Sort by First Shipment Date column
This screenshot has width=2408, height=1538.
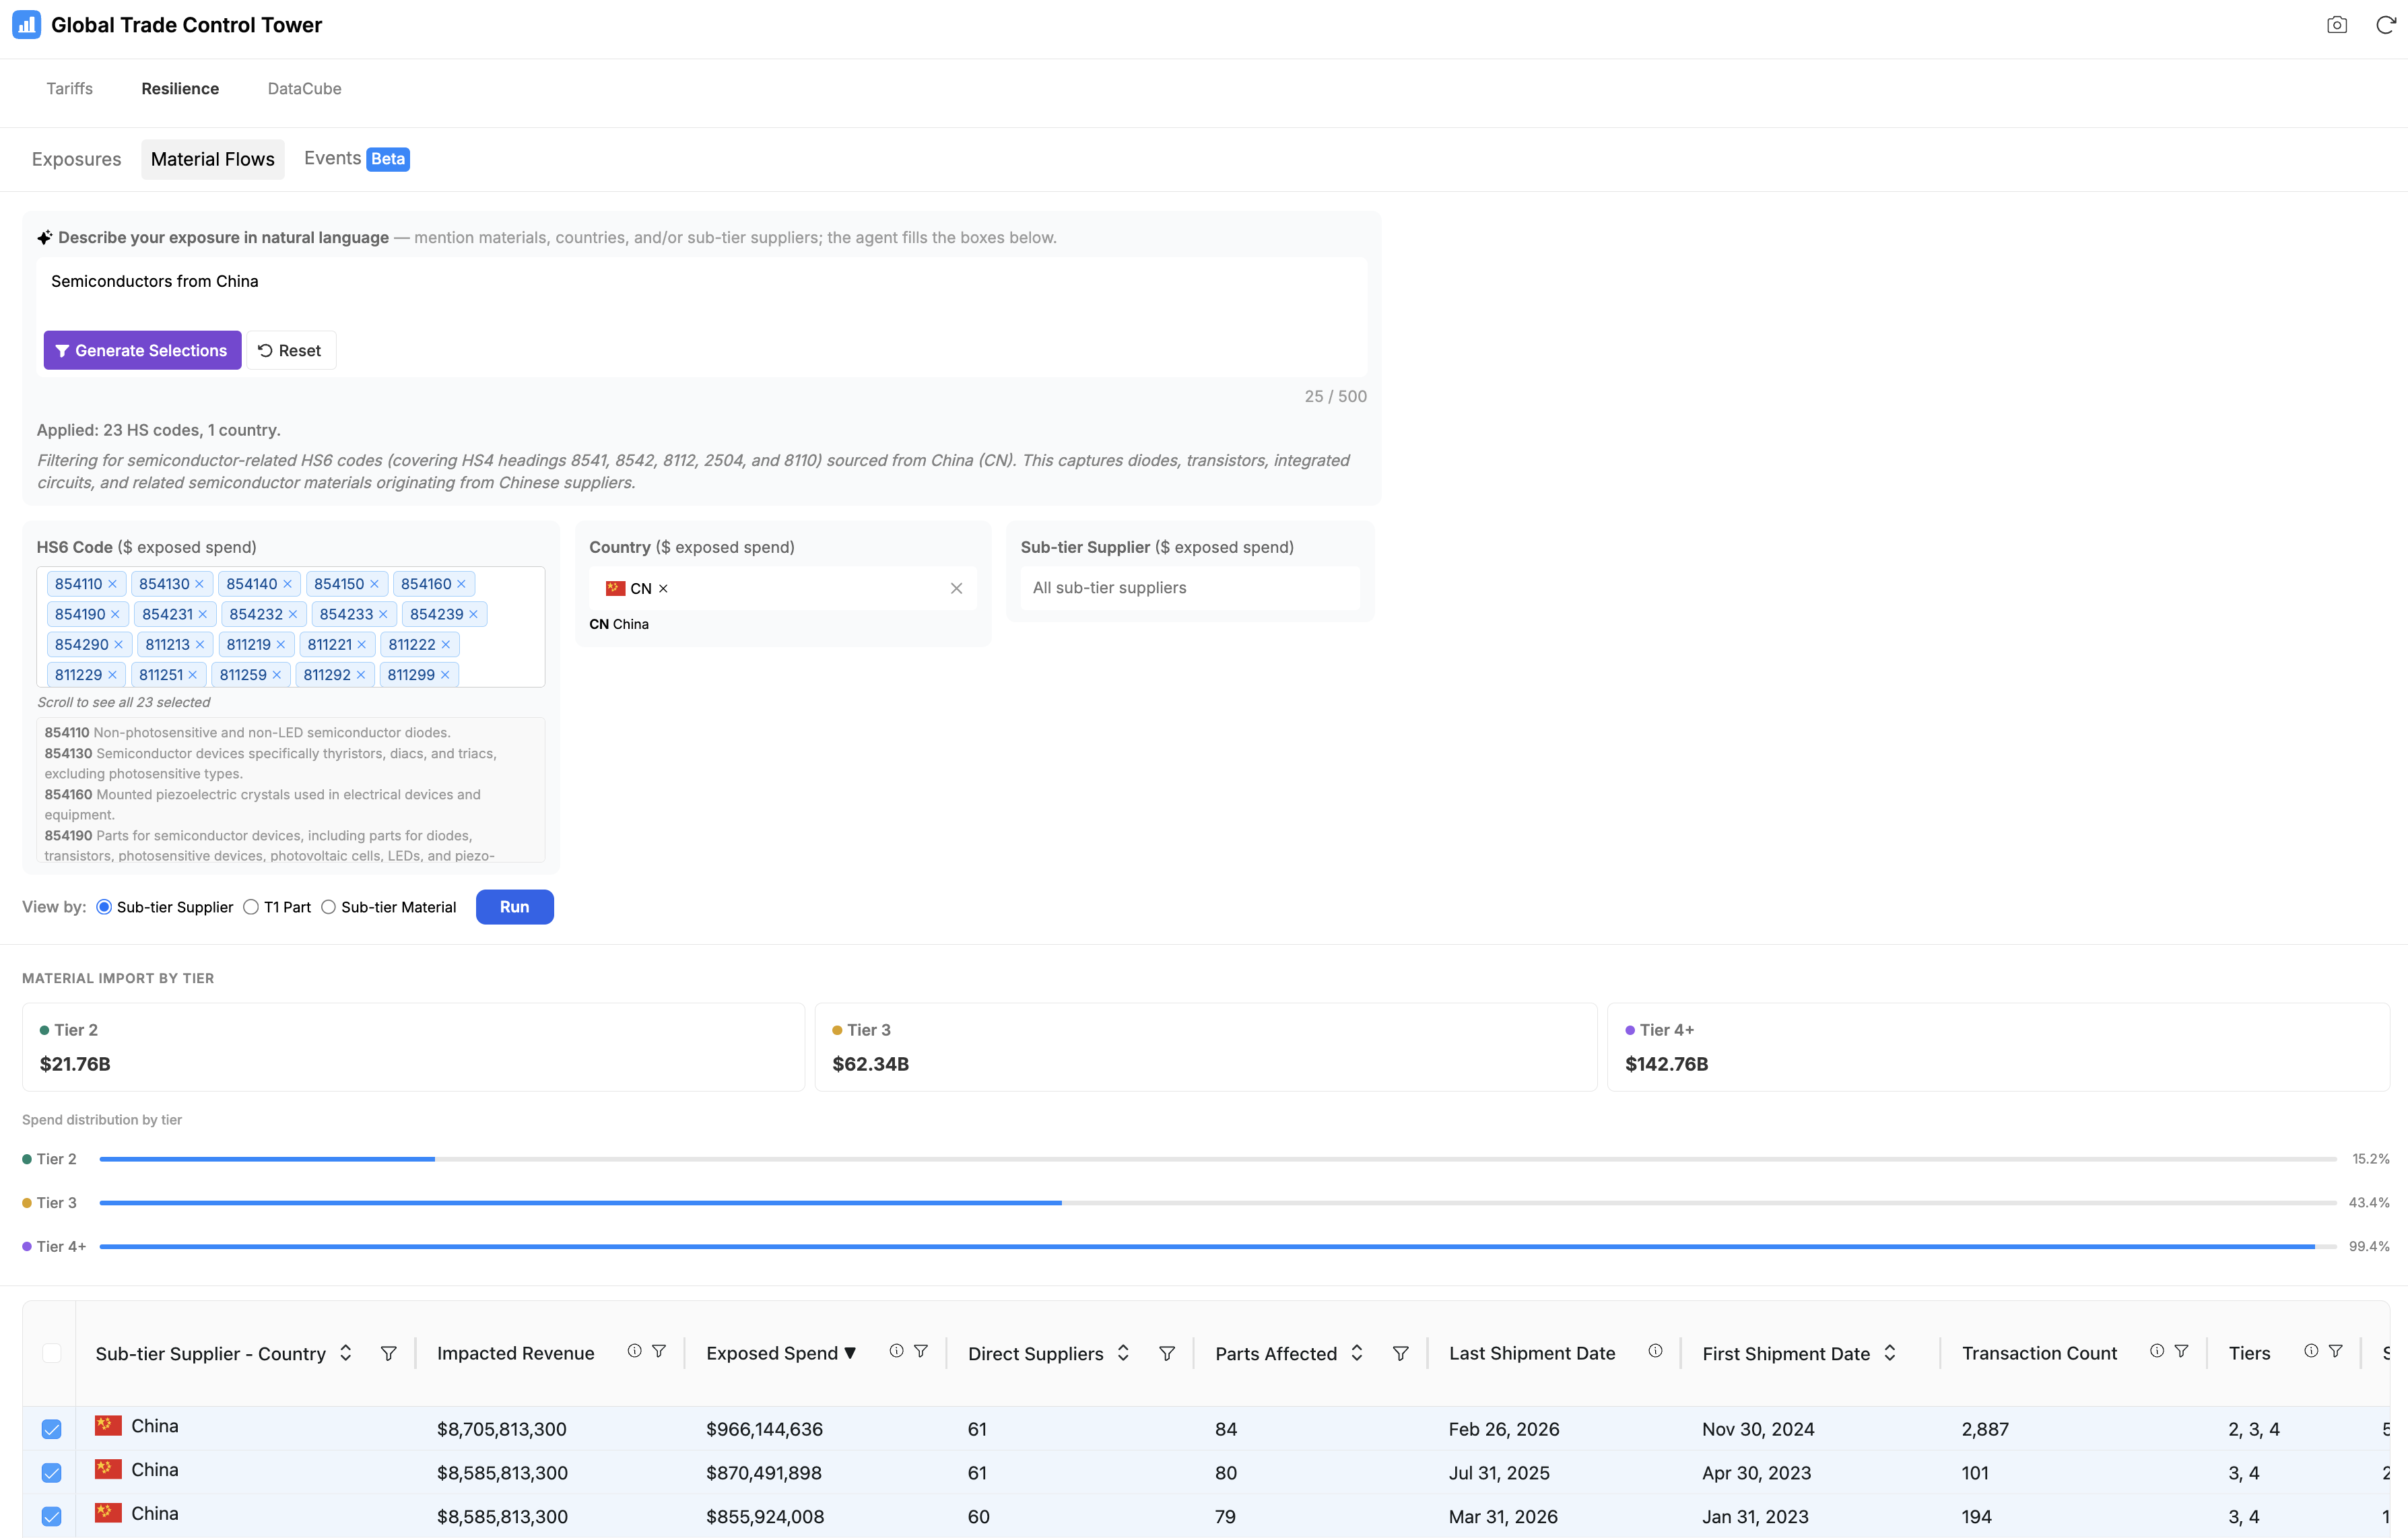pyautogui.click(x=1890, y=1353)
